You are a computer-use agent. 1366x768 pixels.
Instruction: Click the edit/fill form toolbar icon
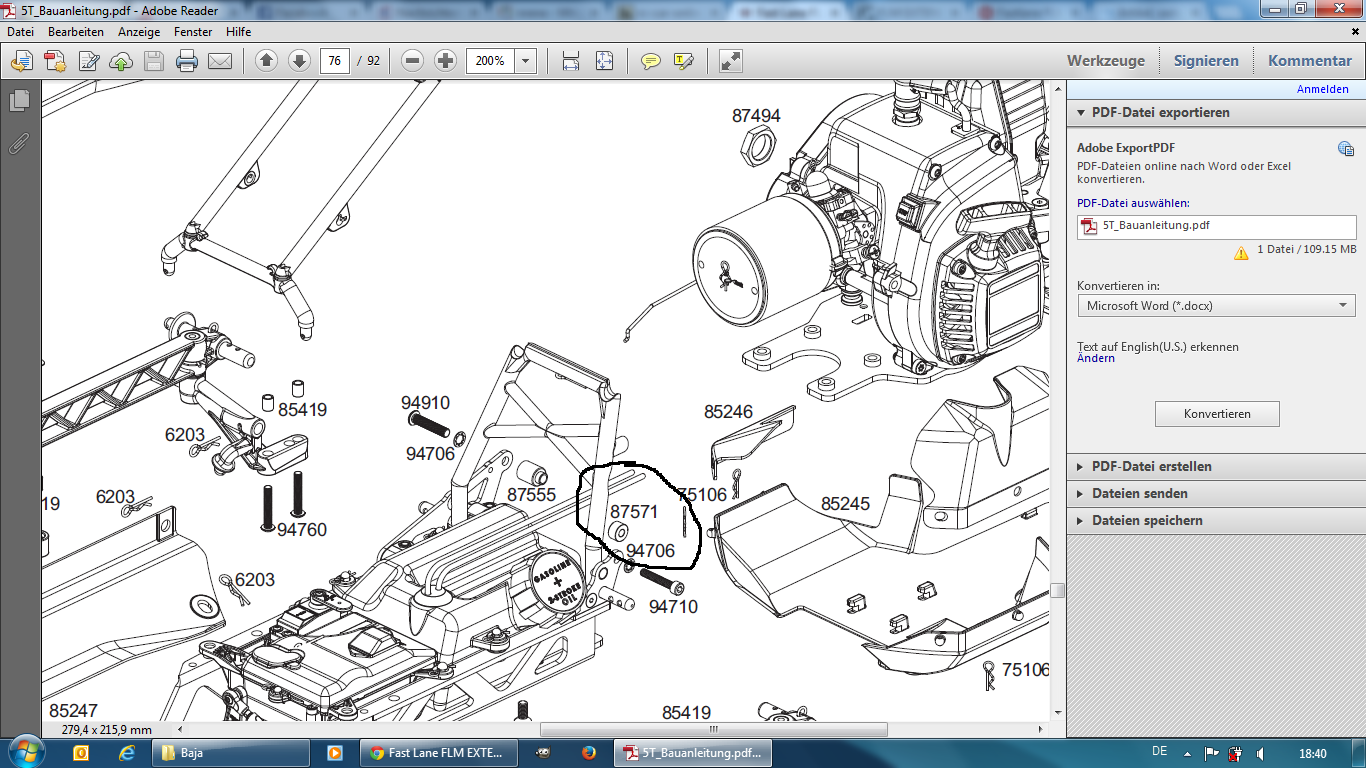point(88,61)
